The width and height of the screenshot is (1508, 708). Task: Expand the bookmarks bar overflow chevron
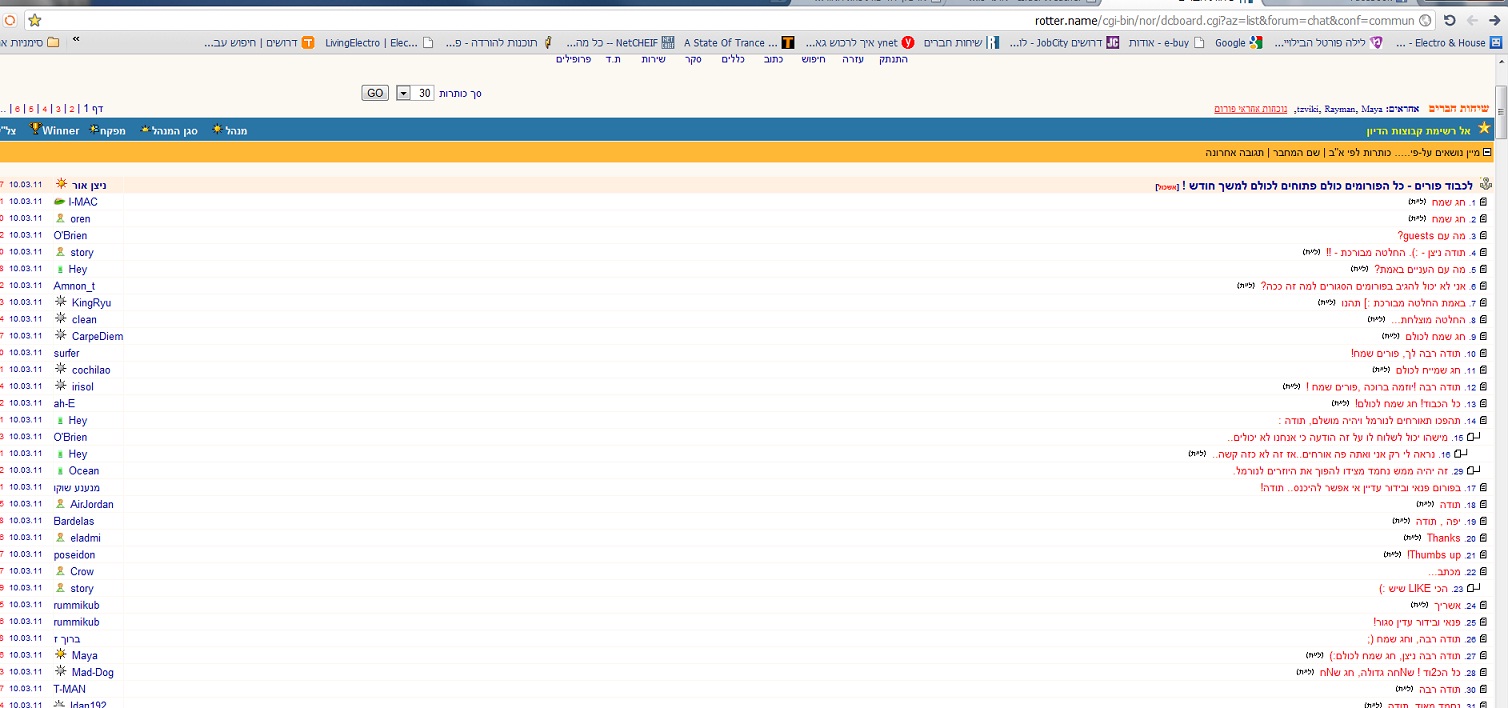76,41
